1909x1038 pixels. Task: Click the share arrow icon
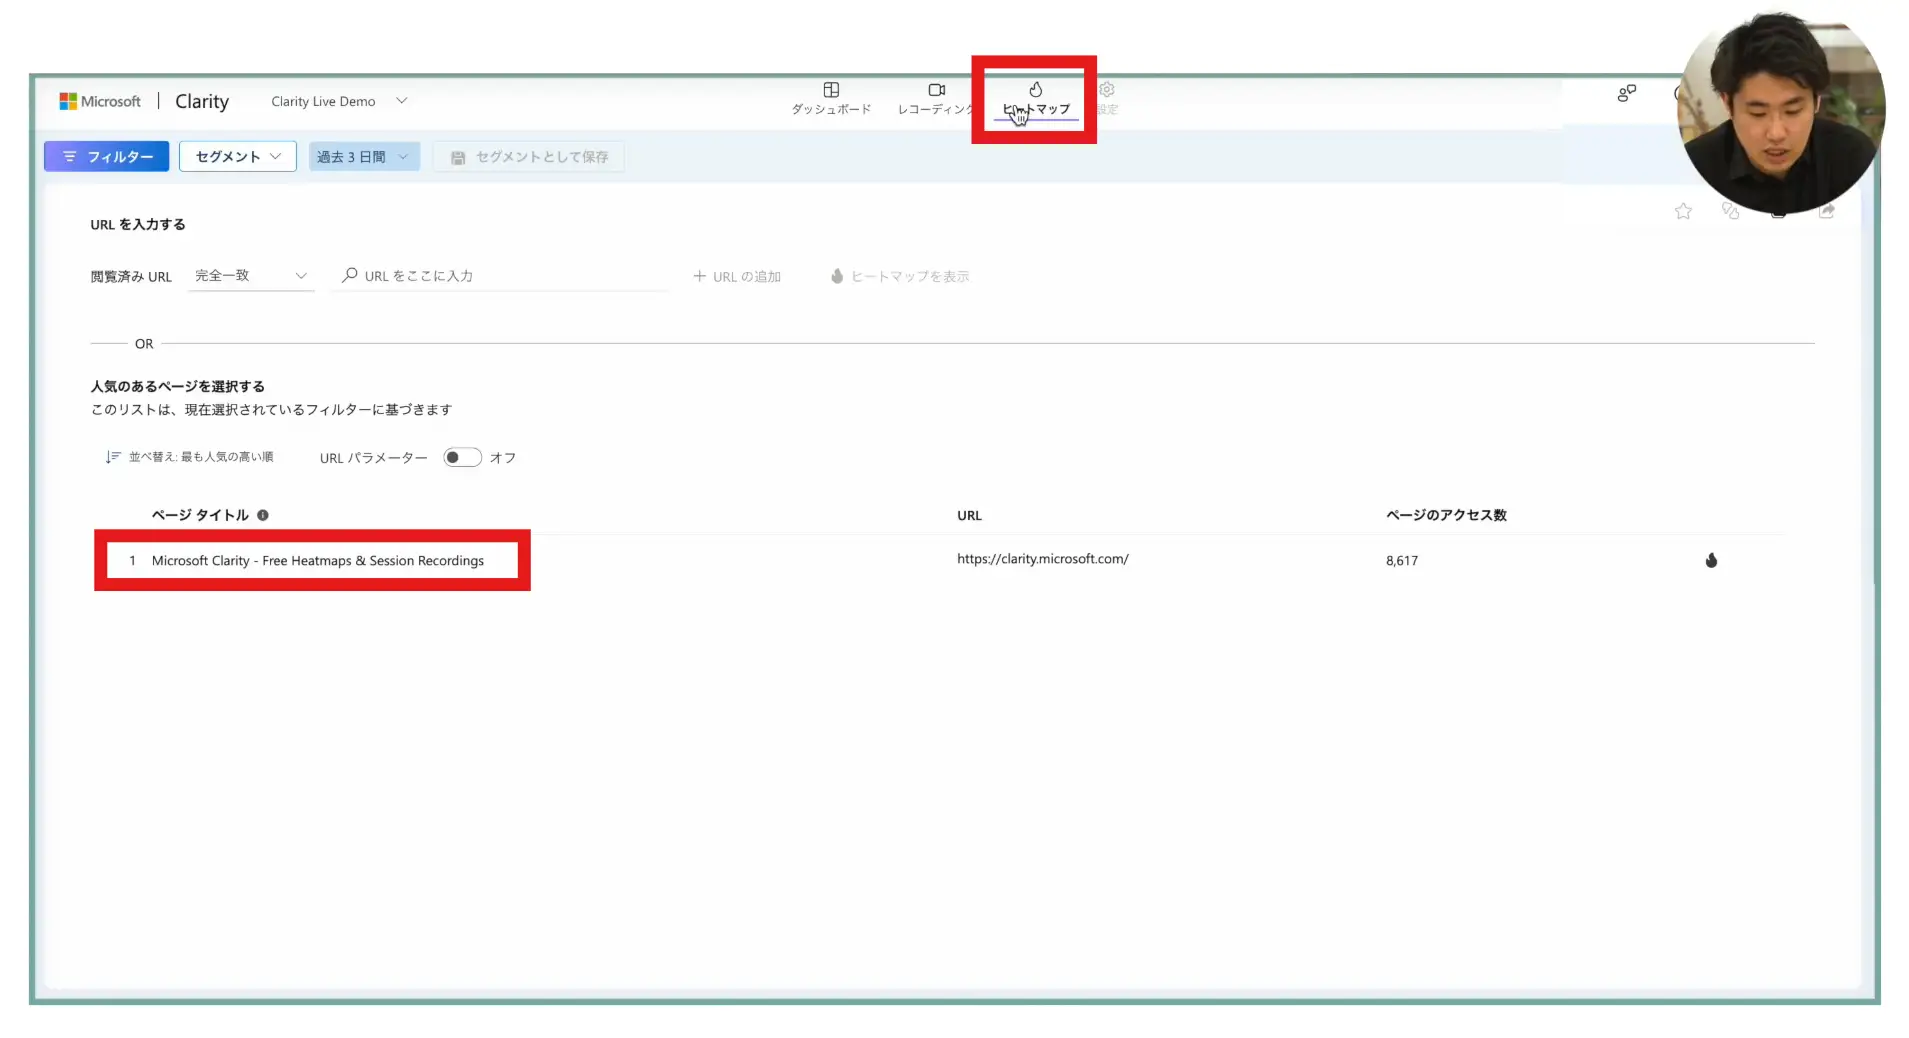(x=1827, y=211)
